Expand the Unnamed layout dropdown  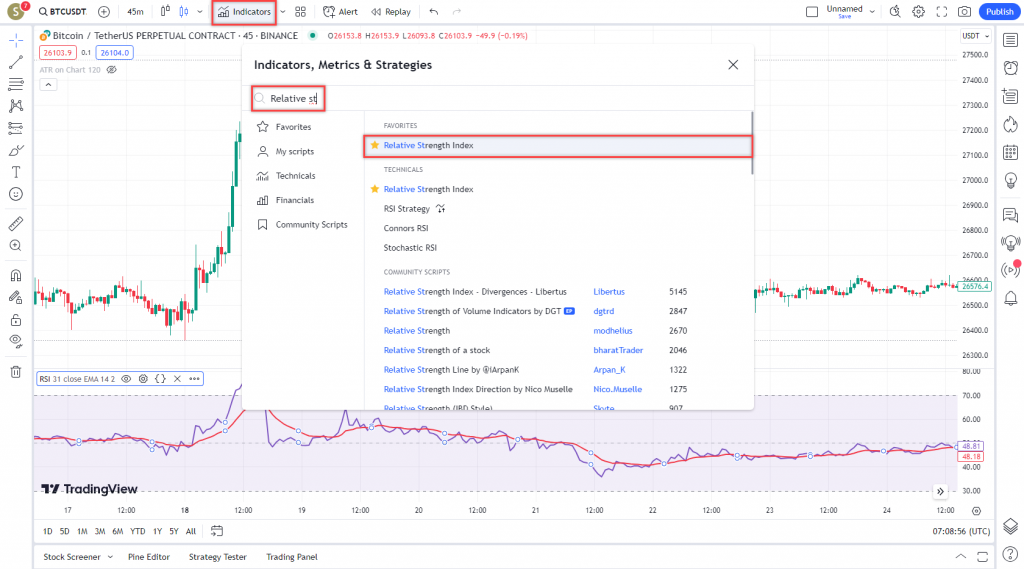[x=872, y=12]
